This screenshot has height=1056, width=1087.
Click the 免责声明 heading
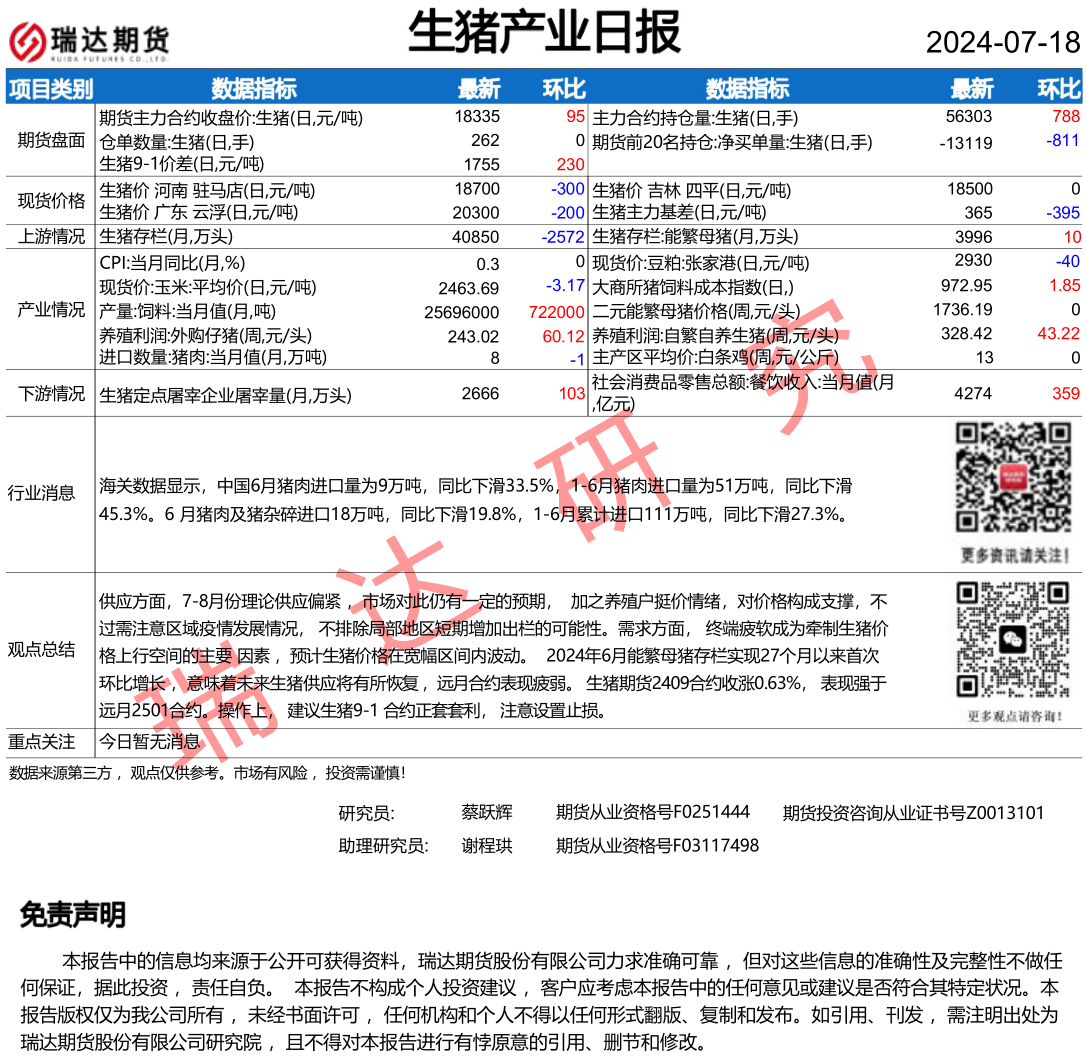point(73,914)
